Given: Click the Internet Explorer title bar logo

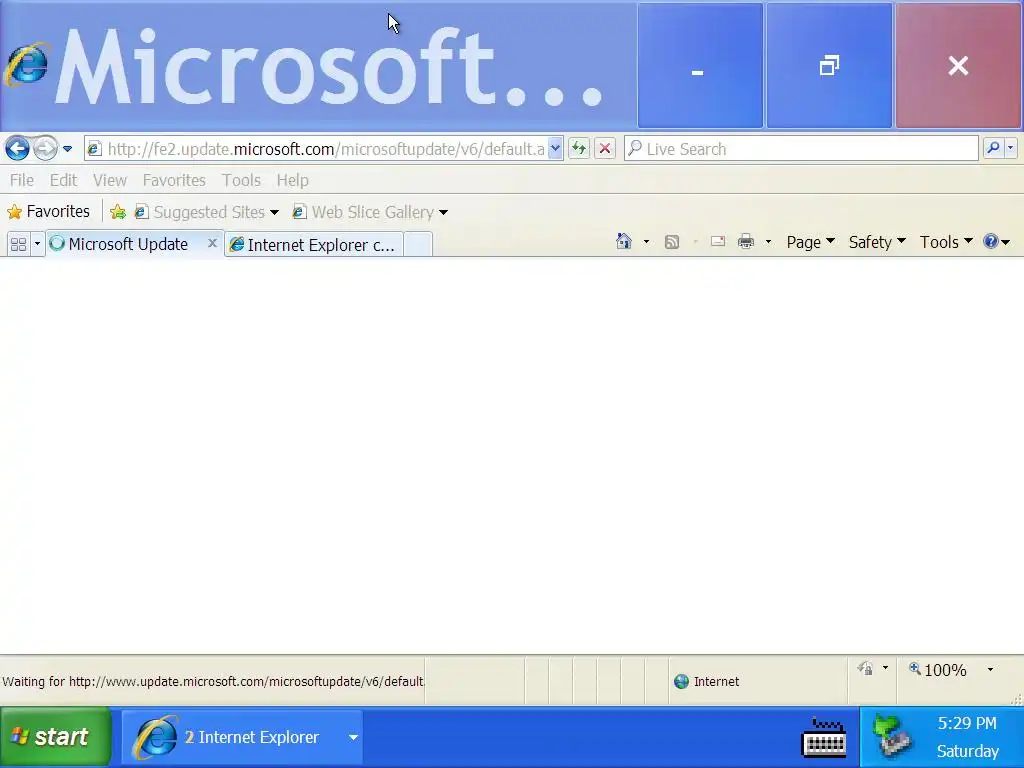Looking at the screenshot, I should click(x=27, y=64).
